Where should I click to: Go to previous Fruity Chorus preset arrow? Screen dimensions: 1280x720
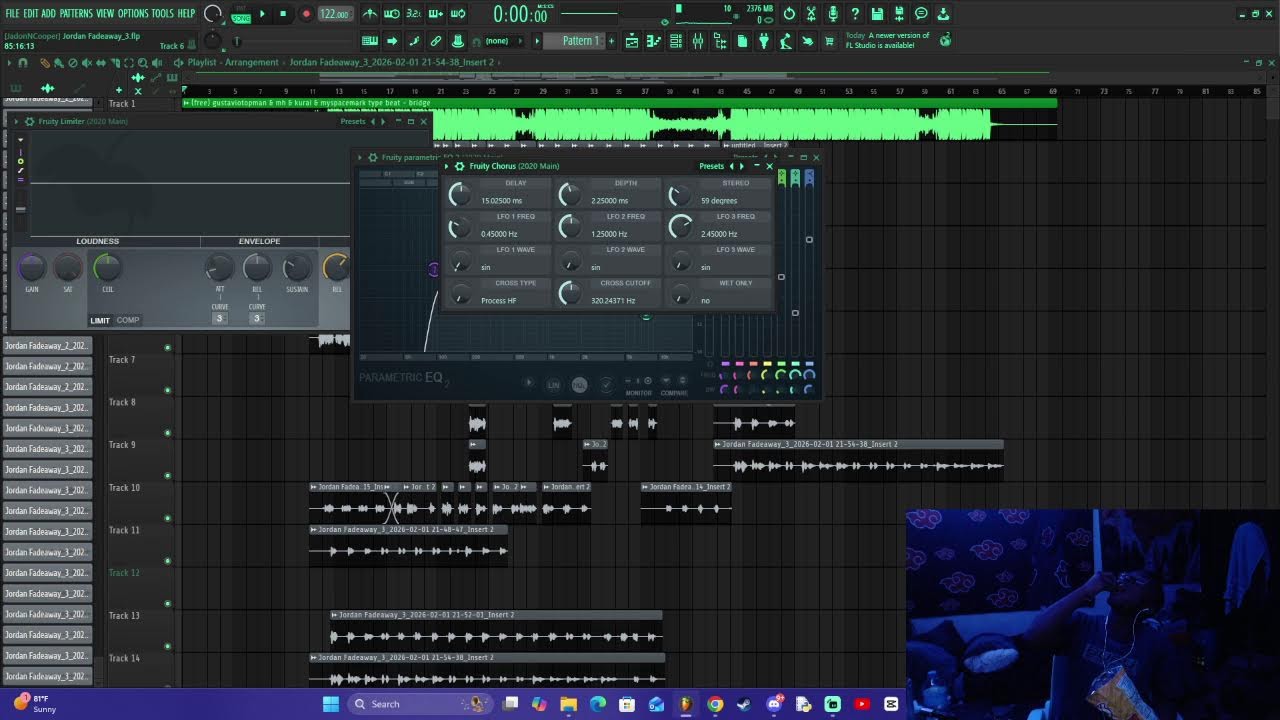click(x=731, y=166)
